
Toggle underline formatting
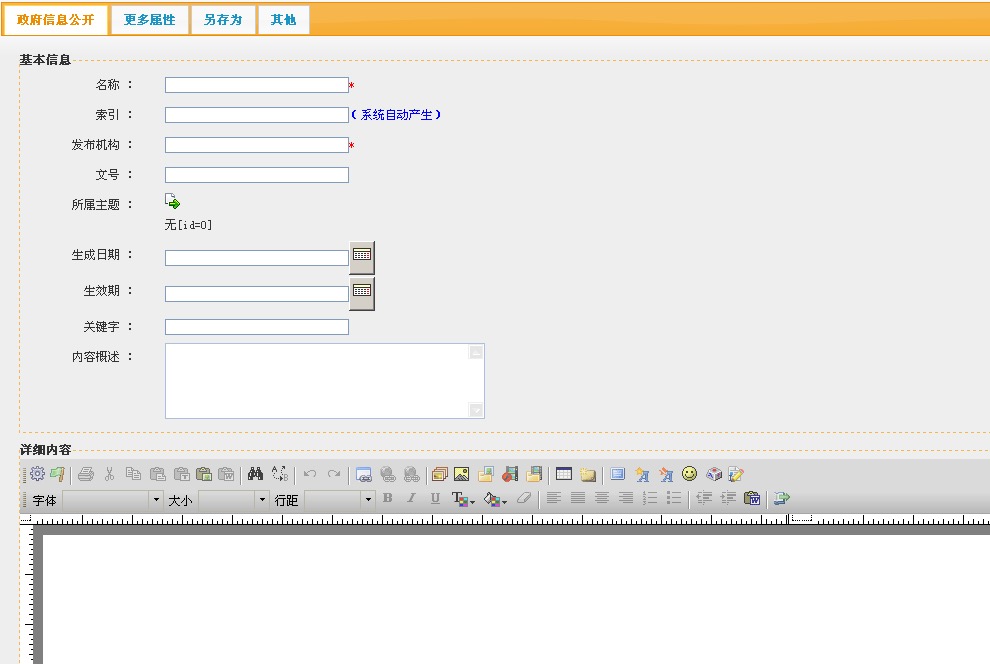435,498
